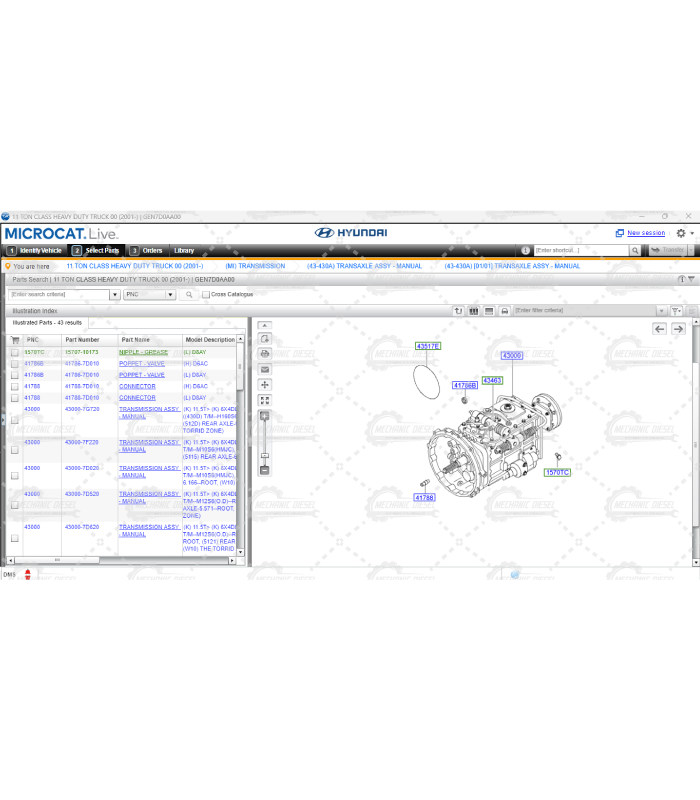This screenshot has width=700, height=800.
Task: Click the fit-to-window illustration icon
Action: pyautogui.click(x=265, y=400)
